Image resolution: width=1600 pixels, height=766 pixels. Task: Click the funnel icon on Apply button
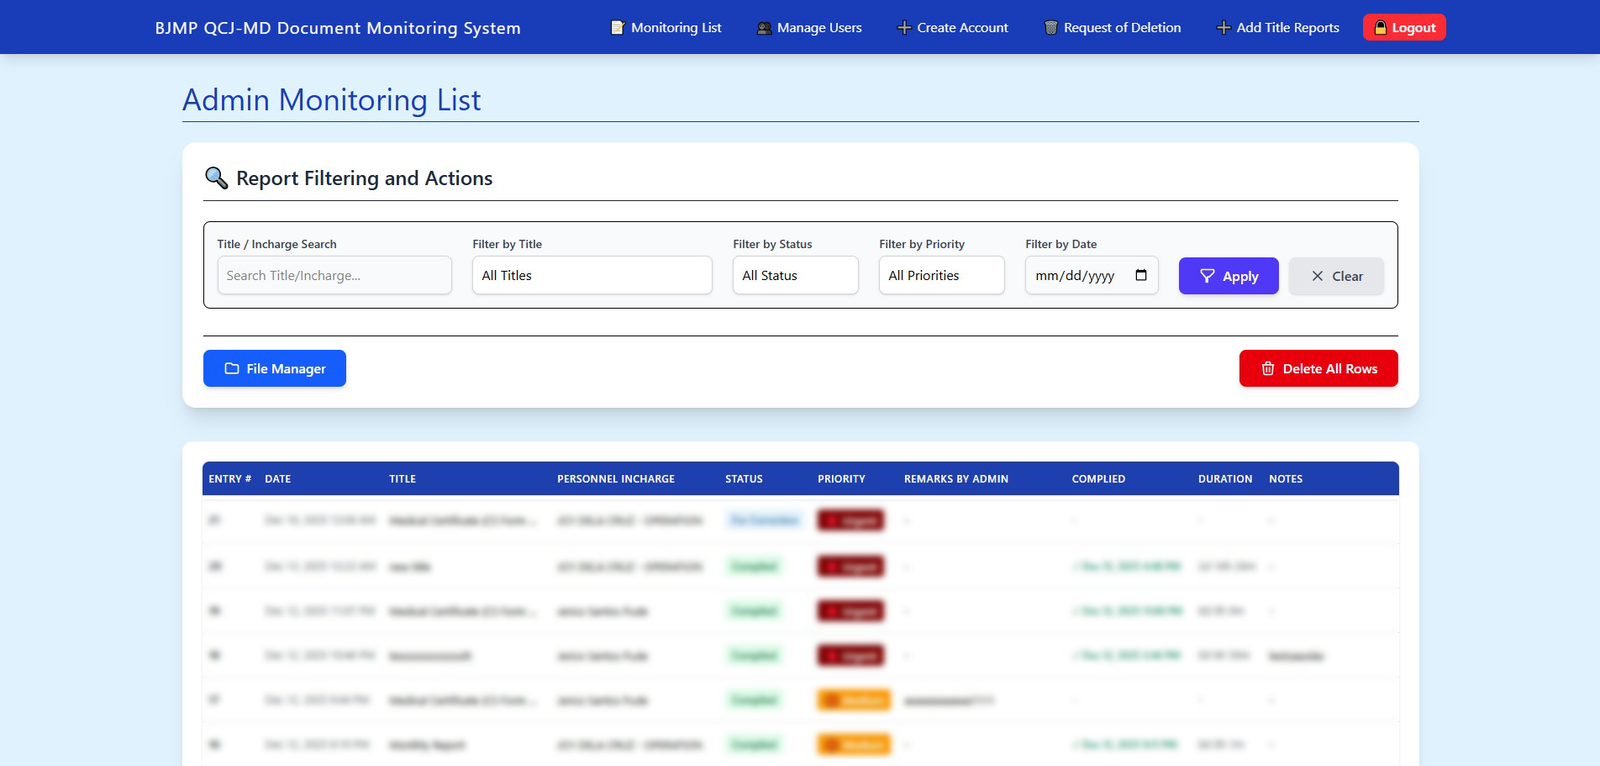[1207, 276]
